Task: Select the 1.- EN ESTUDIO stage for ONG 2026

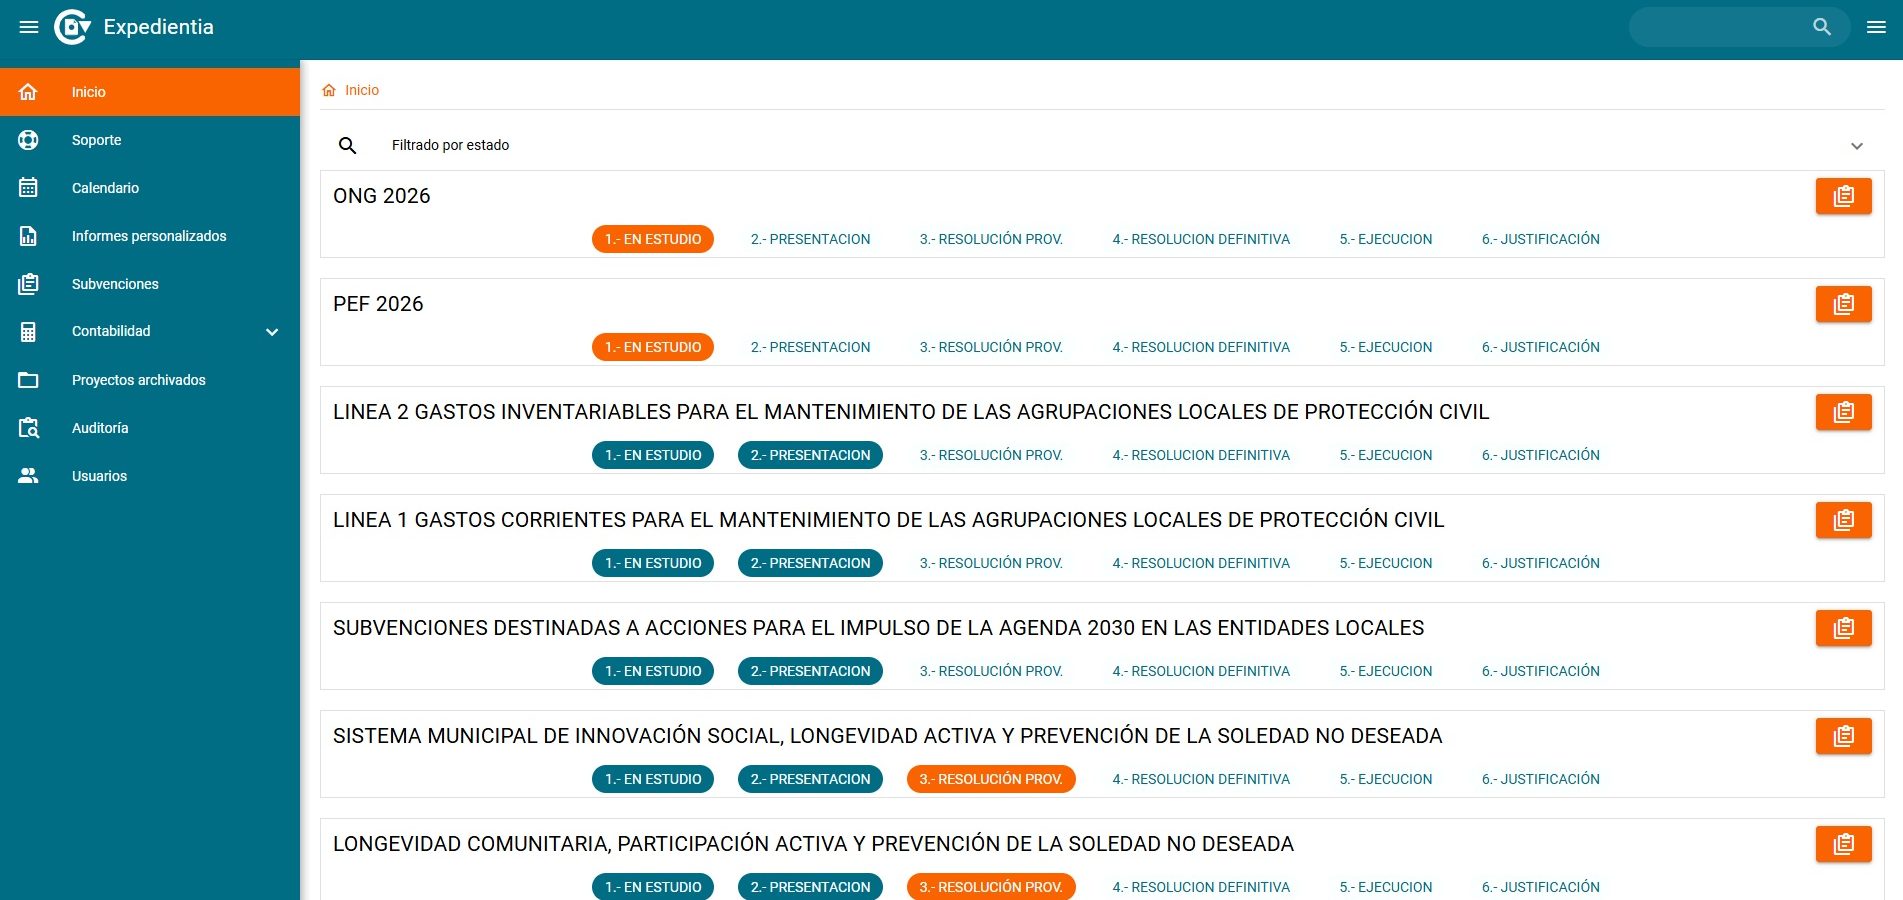Action: 653,239
